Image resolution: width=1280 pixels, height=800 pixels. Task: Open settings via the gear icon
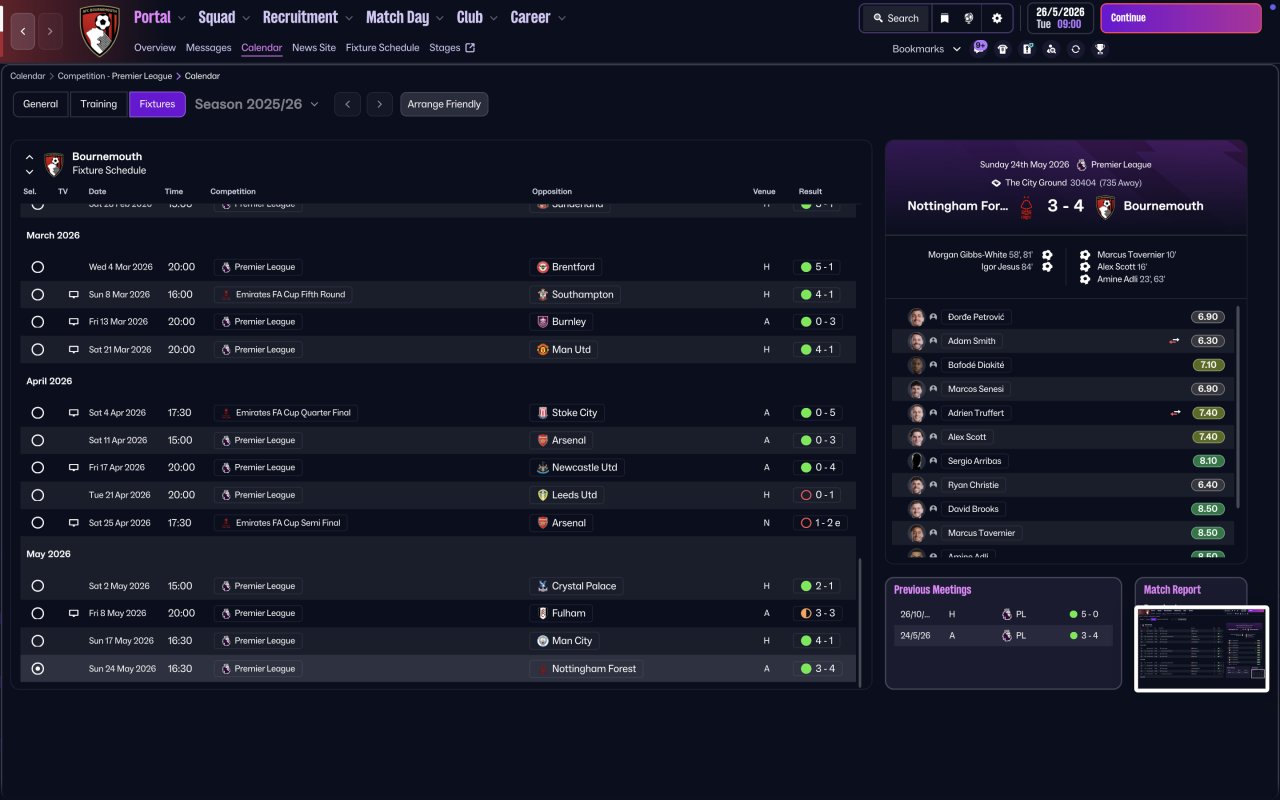tap(996, 18)
